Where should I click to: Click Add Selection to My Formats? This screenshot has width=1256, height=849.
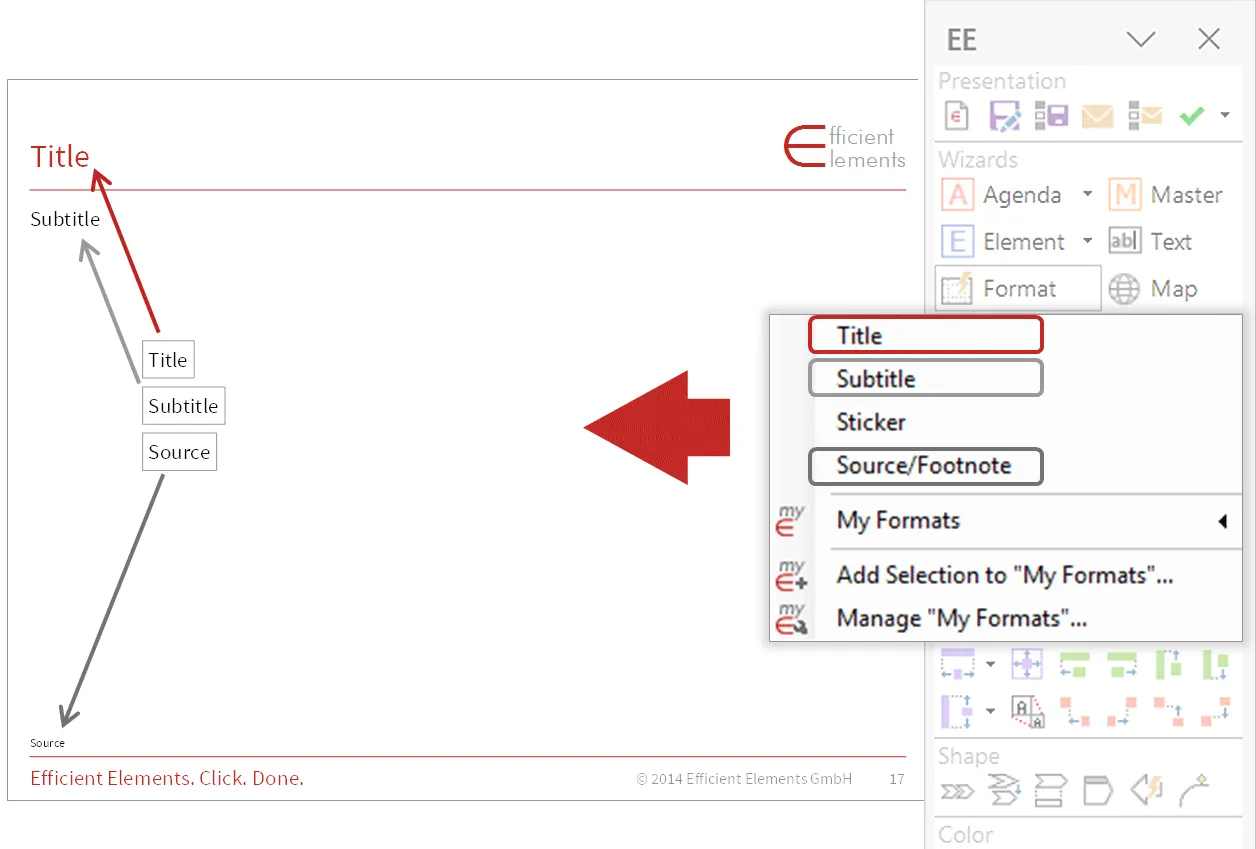1004,575
